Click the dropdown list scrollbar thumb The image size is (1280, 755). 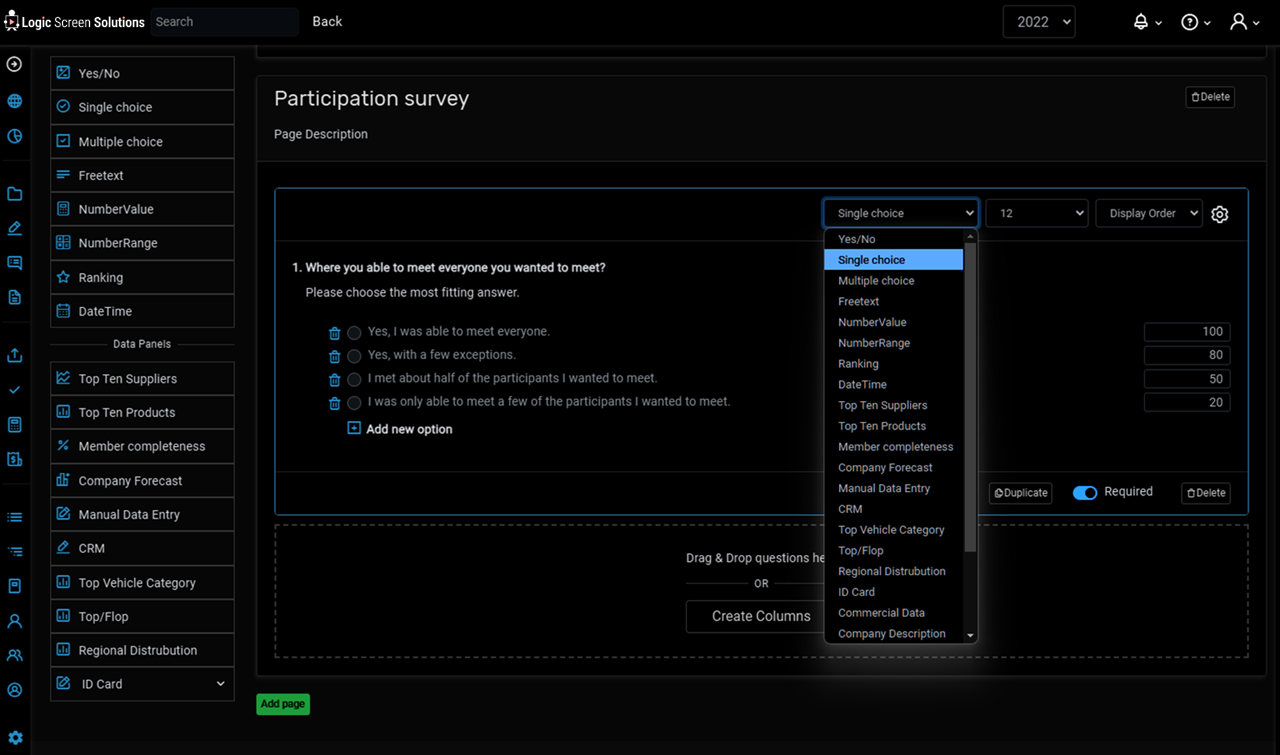(970, 396)
